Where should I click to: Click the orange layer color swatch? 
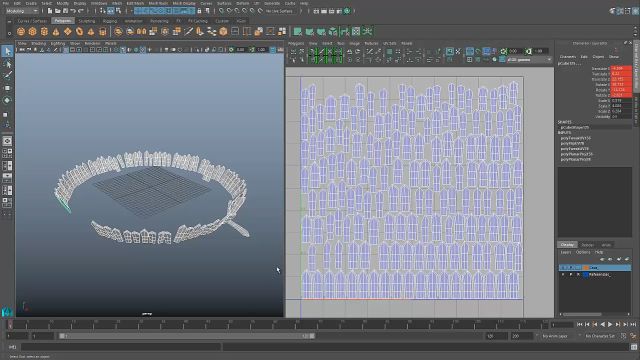tap(586, 268)
